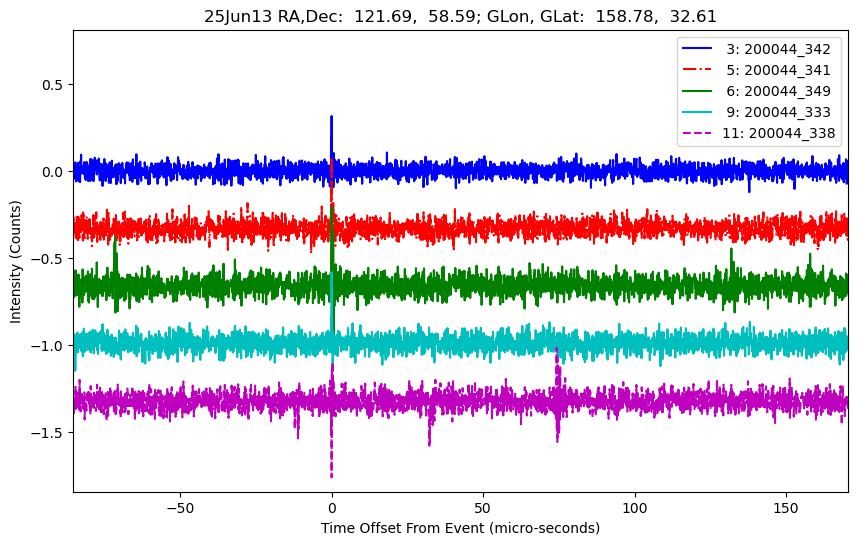Click the x-axis tick label 50

[x=483, y=508]
